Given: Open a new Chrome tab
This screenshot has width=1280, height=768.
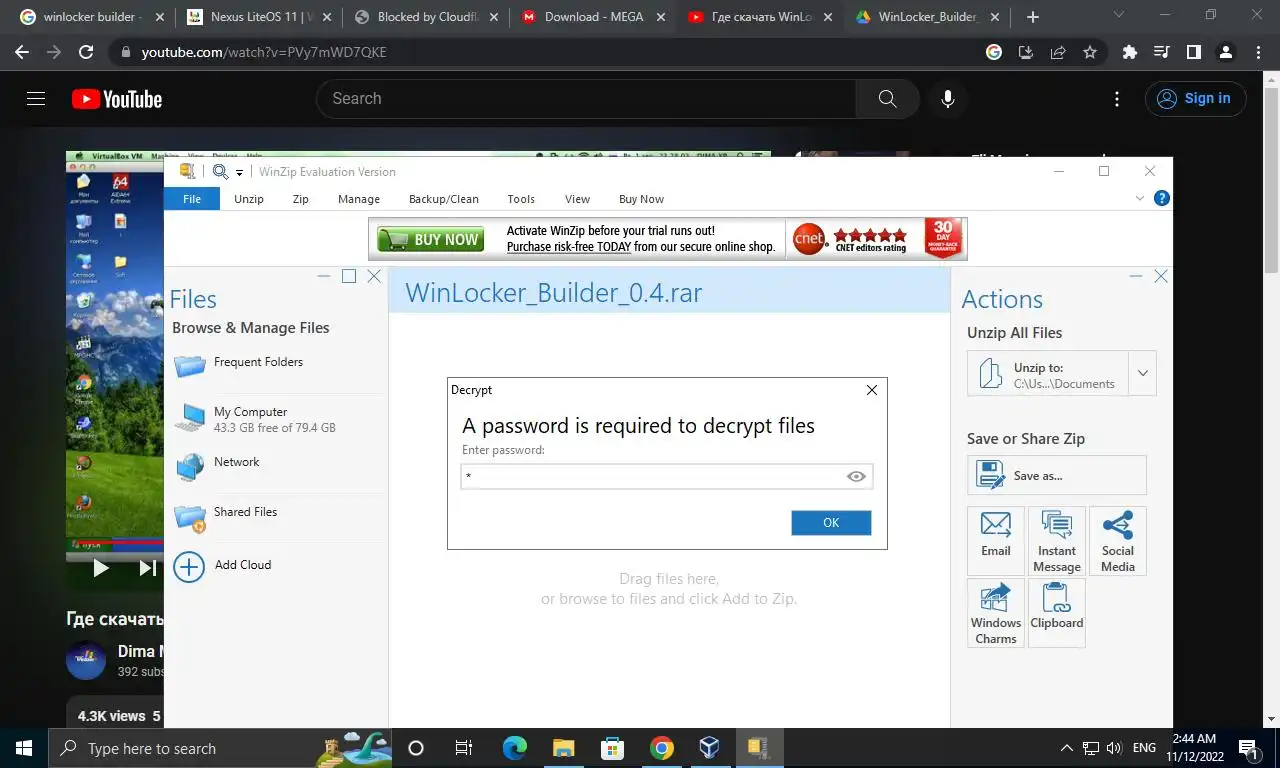Looking at the screenshot, I should click(x=1033, y=17).
